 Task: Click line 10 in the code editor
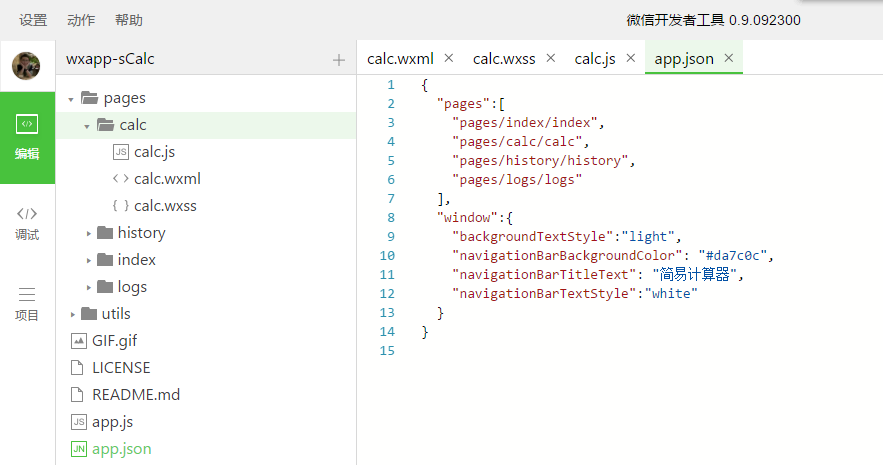600,255
